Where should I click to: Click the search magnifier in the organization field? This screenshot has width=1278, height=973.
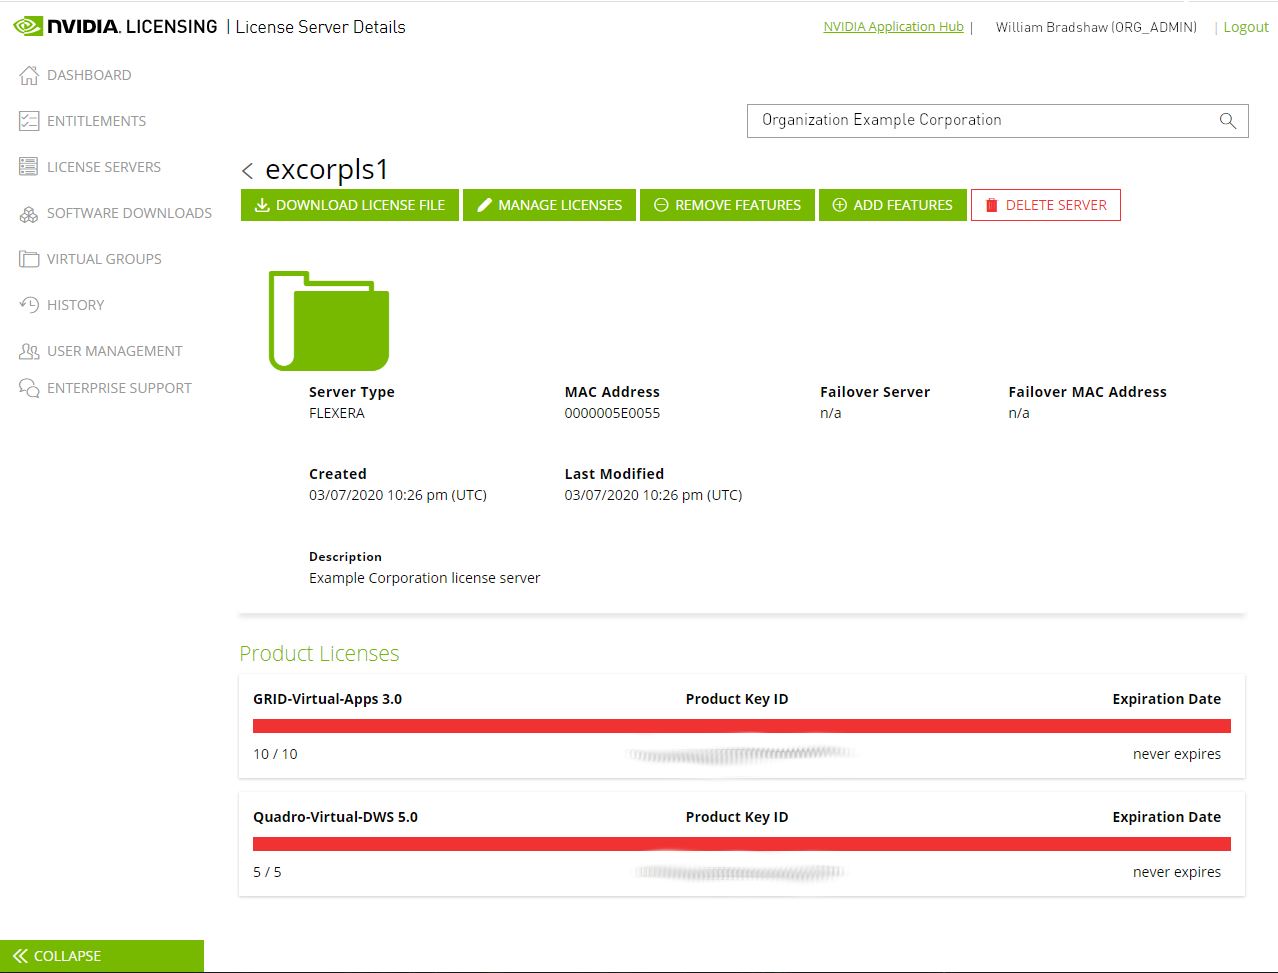(x=1227, y=120)
